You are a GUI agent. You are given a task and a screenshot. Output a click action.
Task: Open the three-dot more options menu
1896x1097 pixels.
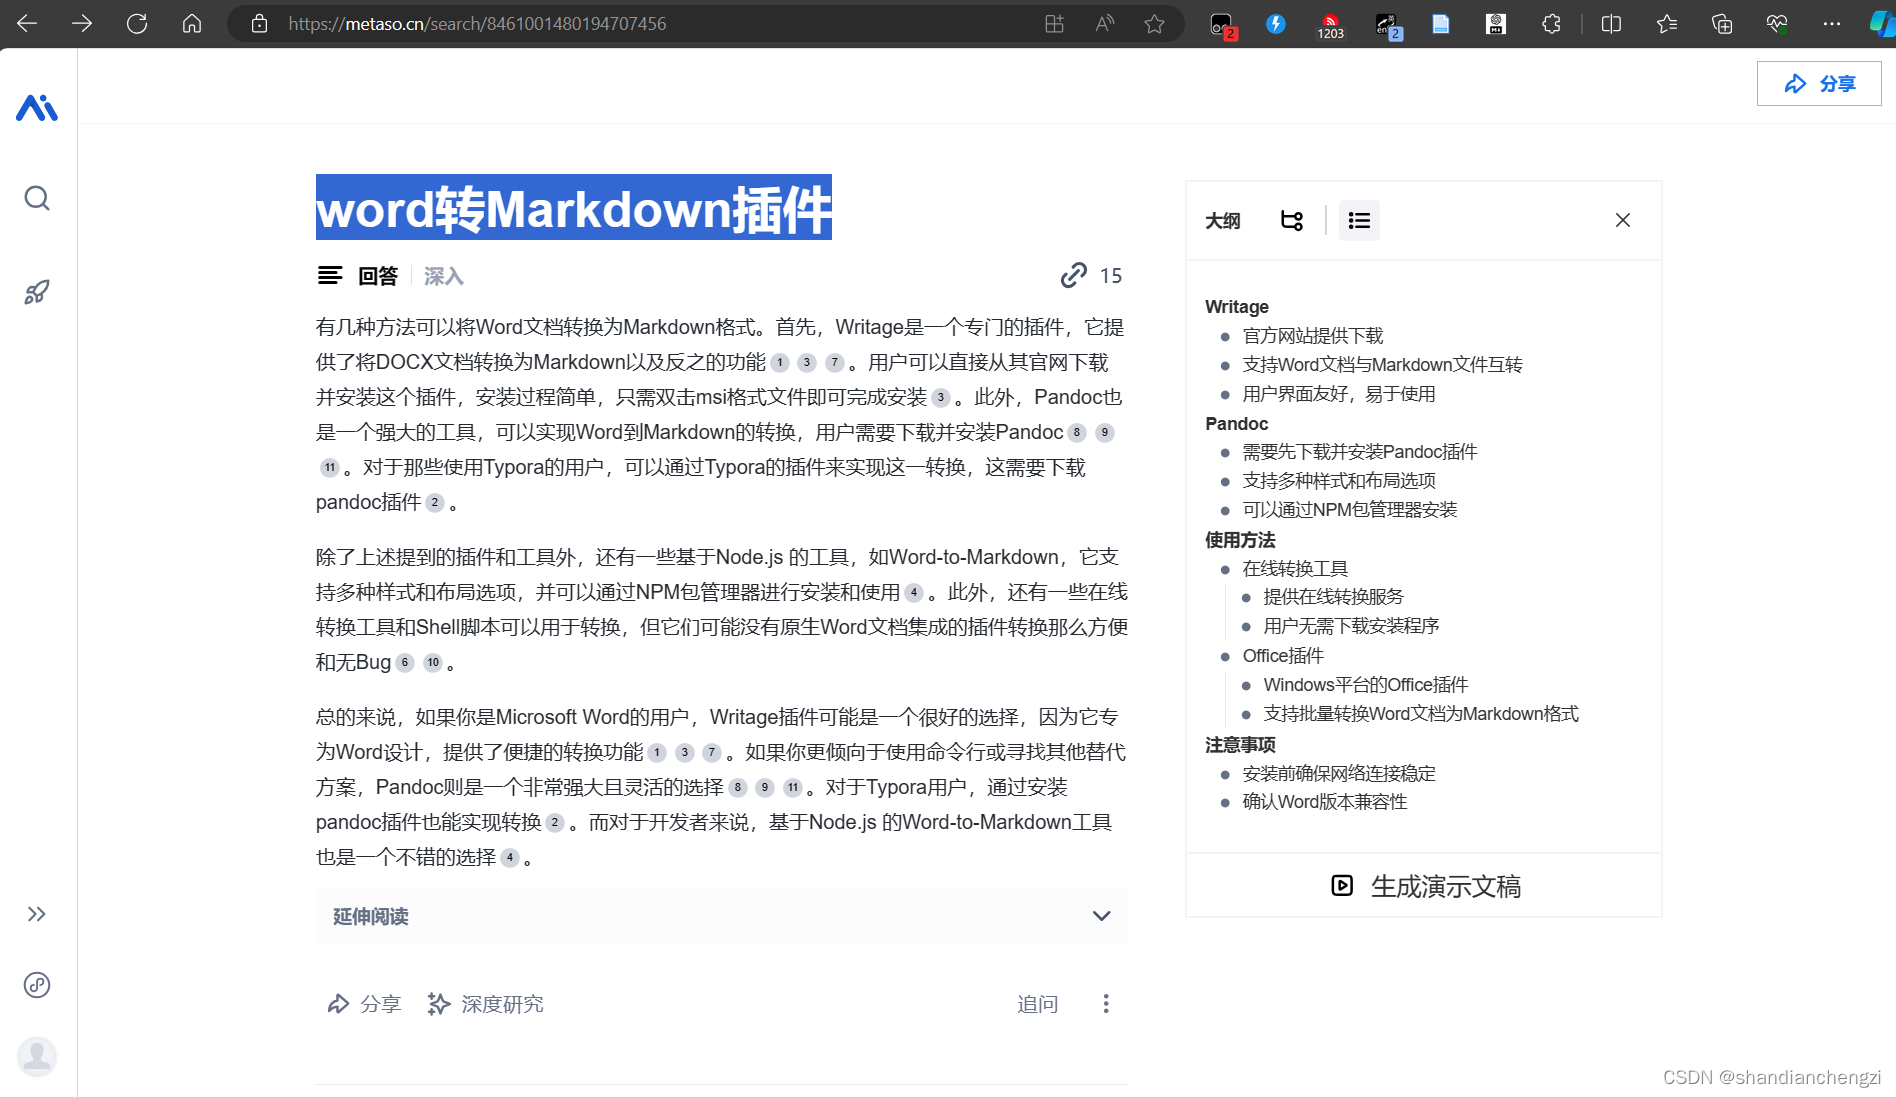[x=1106, y=1004]
